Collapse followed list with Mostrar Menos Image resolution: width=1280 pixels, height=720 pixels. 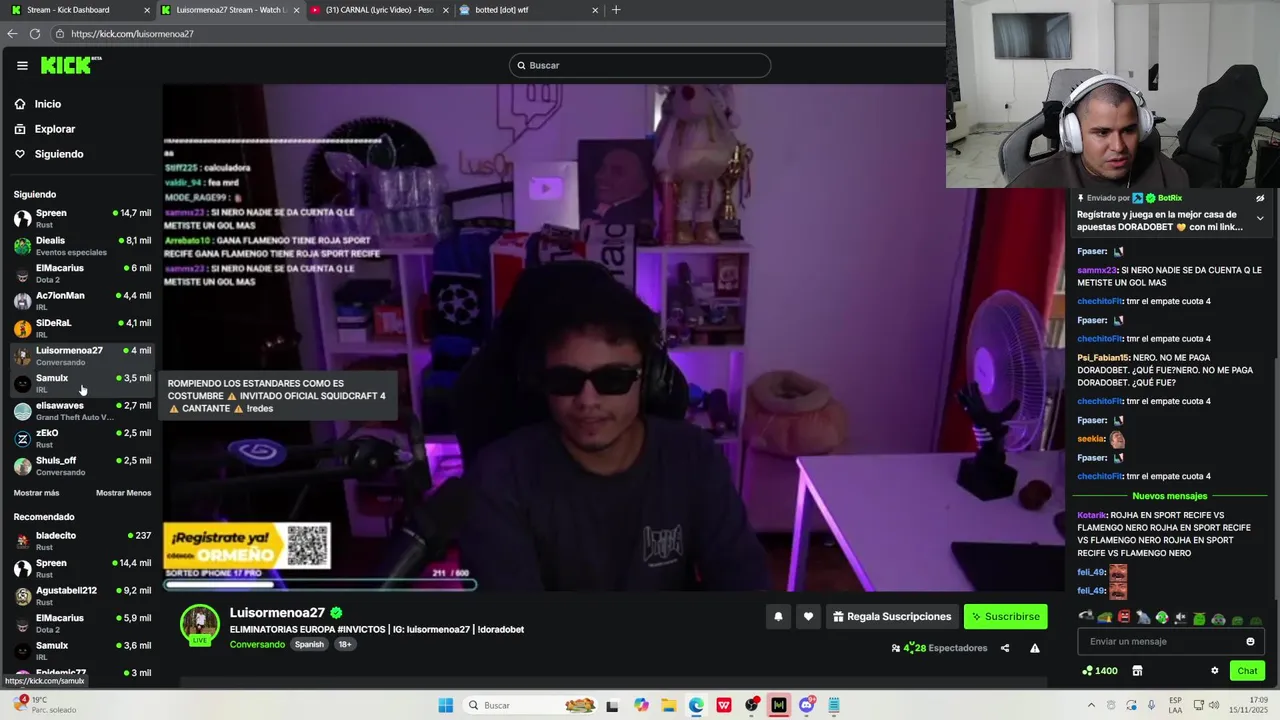pyautogui.click(x=123, y=493)
